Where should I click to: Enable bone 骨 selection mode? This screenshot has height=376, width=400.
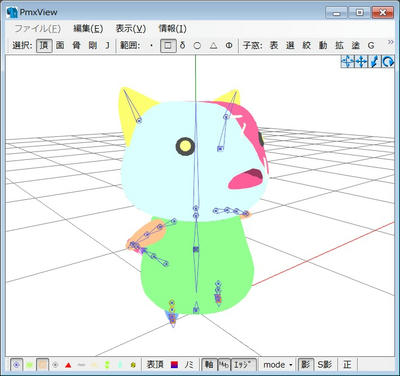click(76, 45)
